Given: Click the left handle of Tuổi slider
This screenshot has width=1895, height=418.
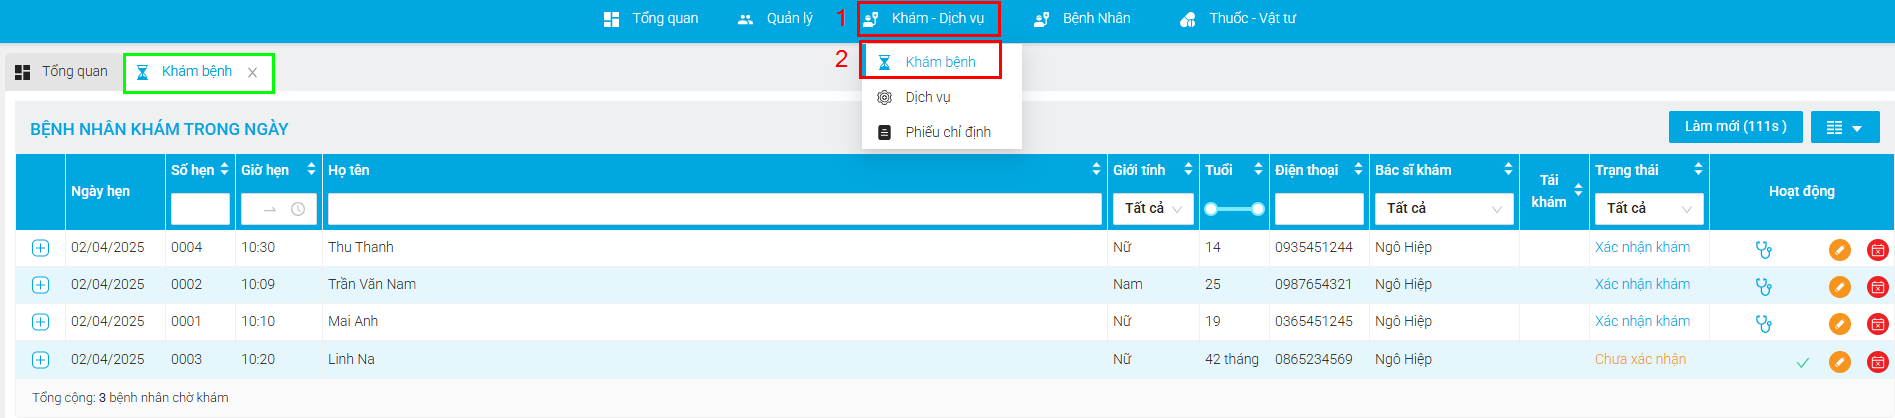Looking at the screenshot, I should coord(1211,209).
